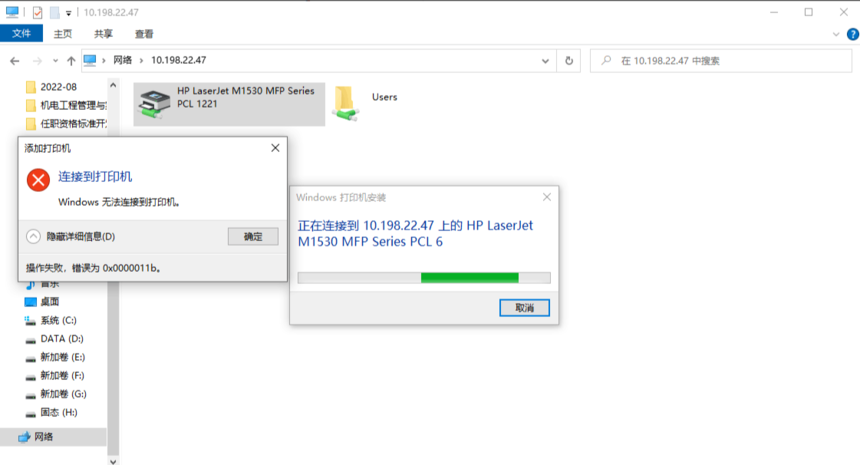Collapse details with 隐藏详细信息 chevron
Image resolution: width=860 pixels, height=465 pixels.
33,236
